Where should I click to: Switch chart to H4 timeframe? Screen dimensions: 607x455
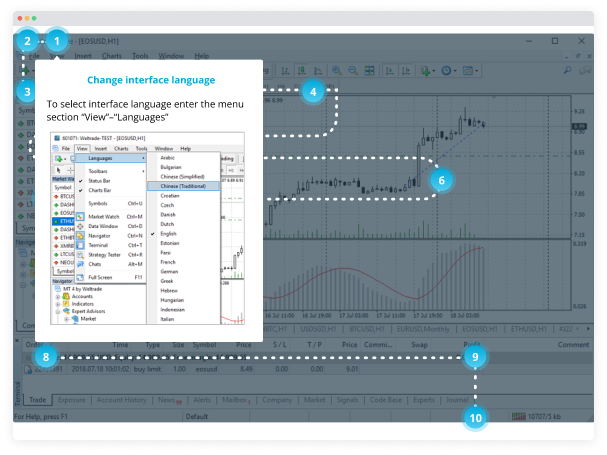281,86
